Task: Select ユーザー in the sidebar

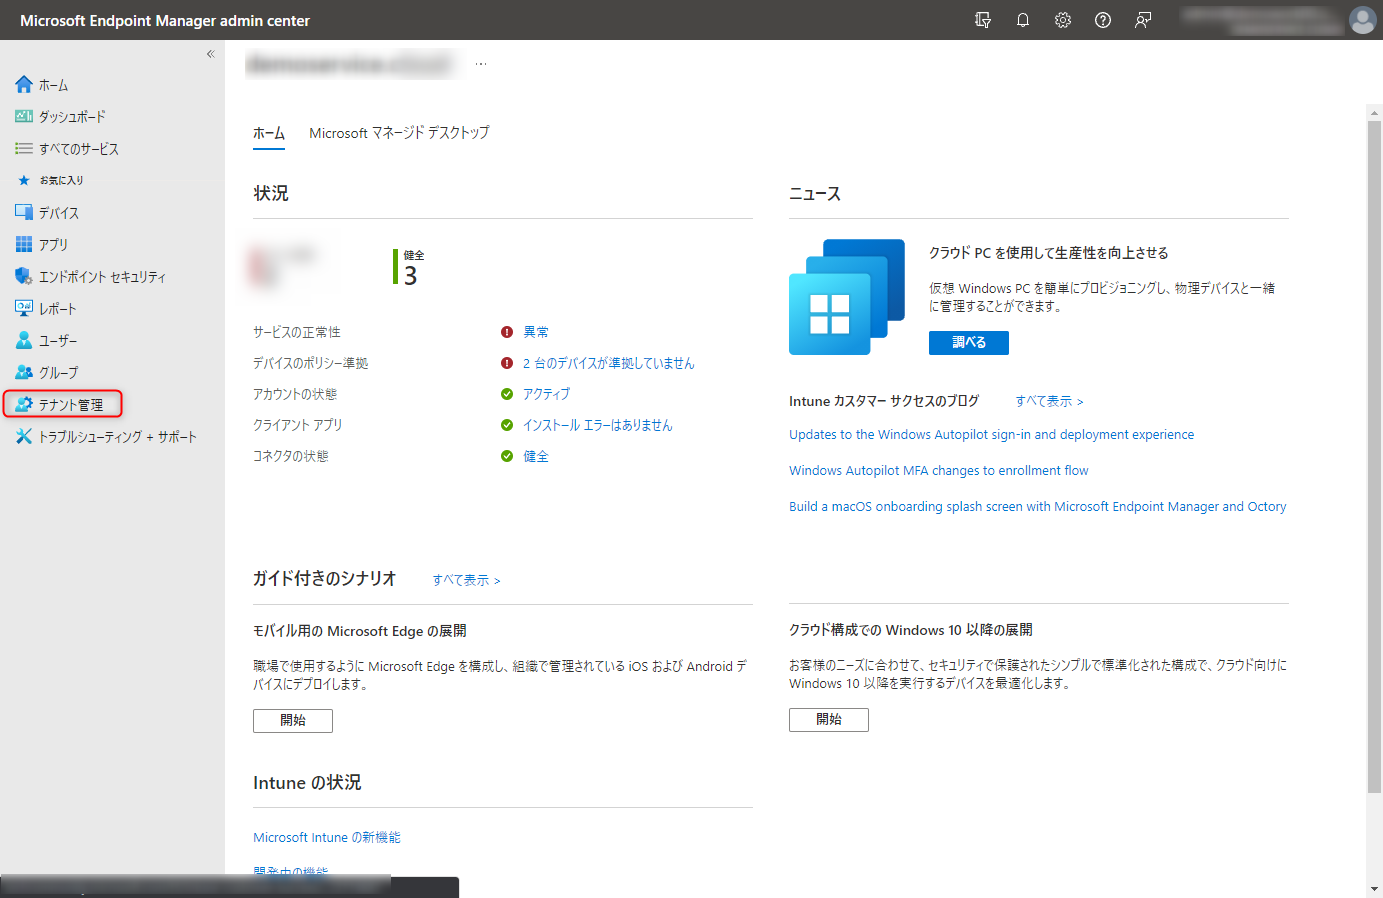Action: (53, 340)
